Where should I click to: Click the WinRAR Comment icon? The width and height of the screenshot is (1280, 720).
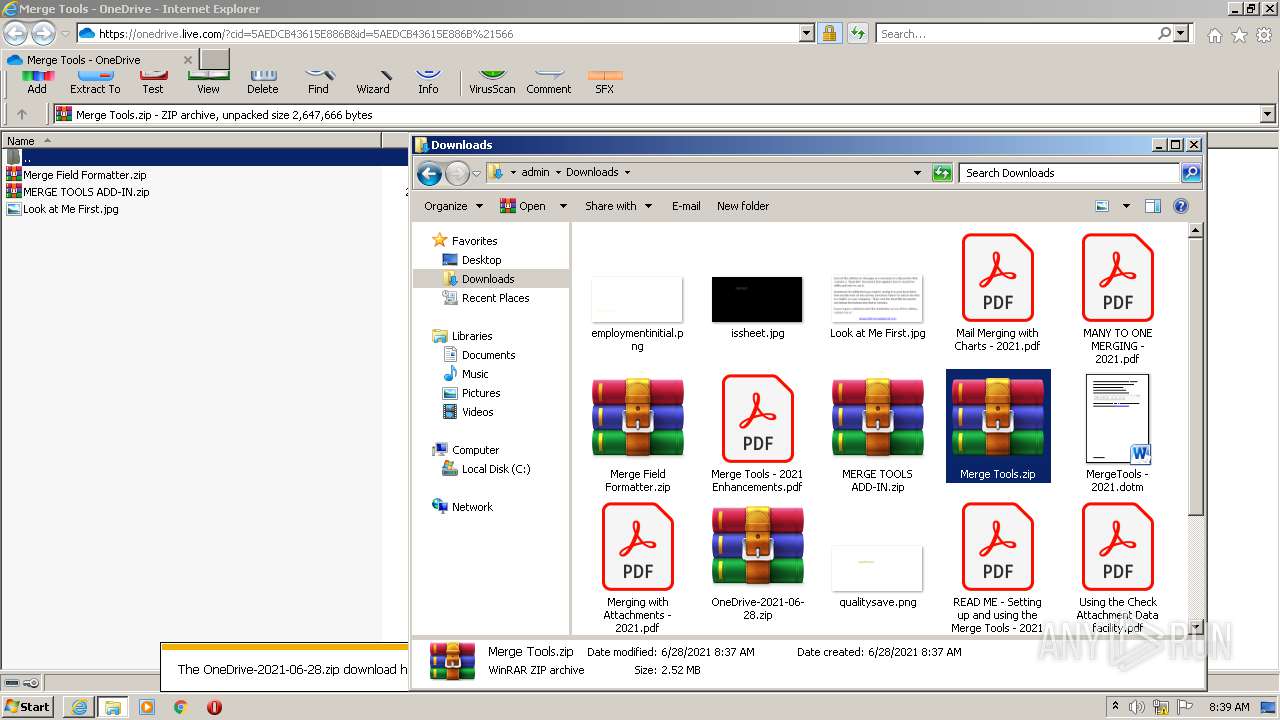(549, 80)
